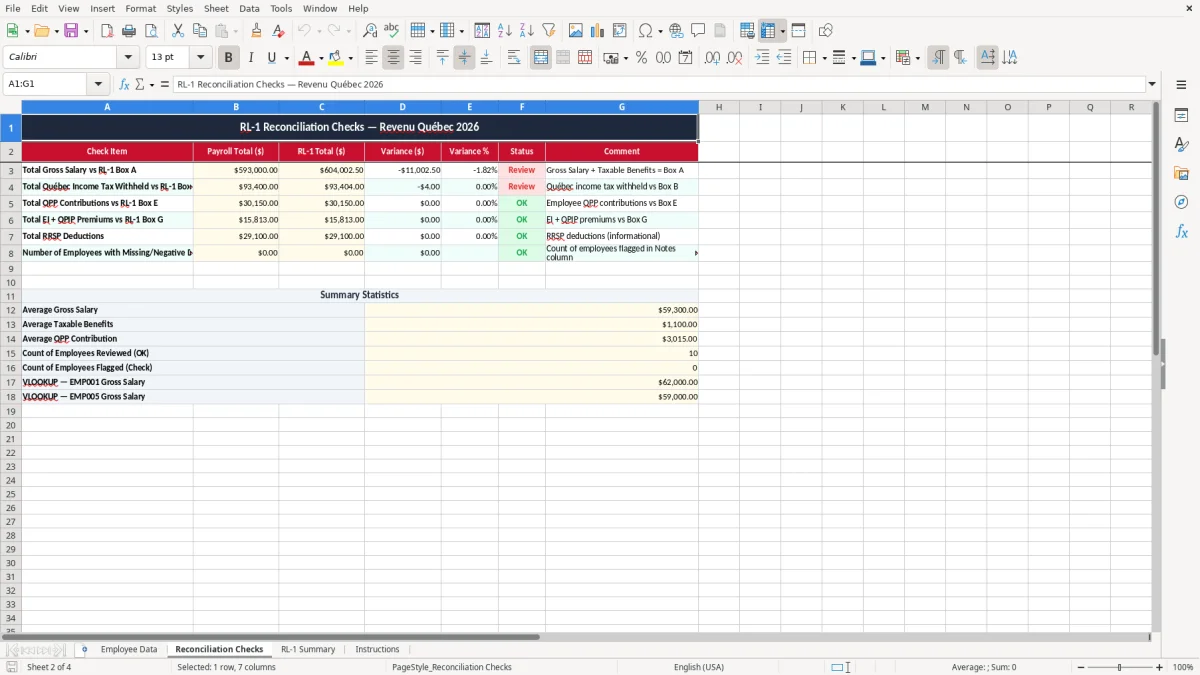Open Function Wizard fx icon
This screenshot has height=675, width=1200.
coord(125,84)
